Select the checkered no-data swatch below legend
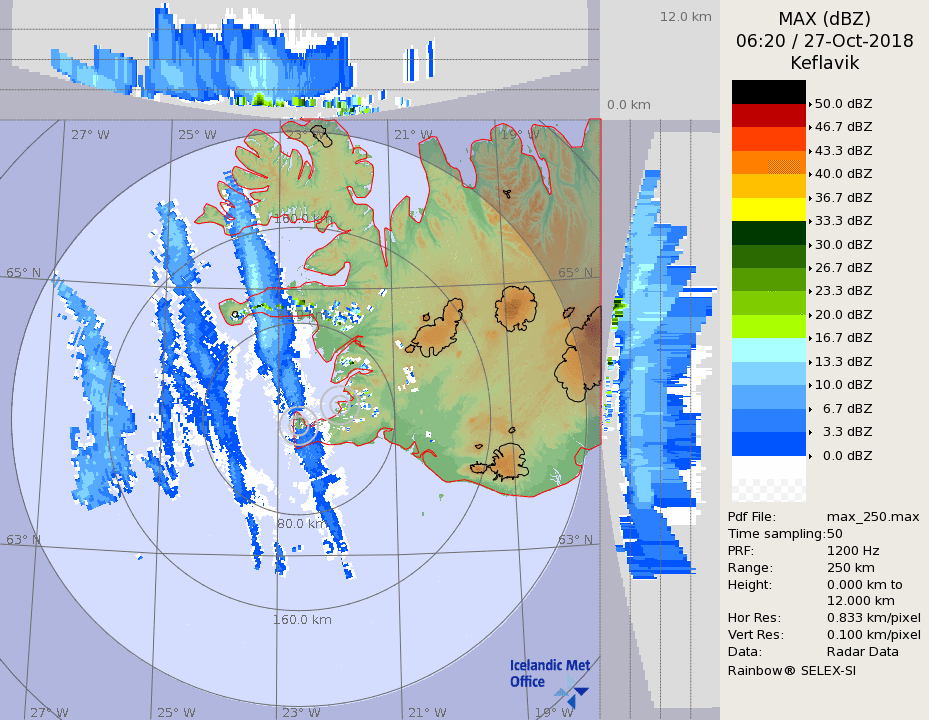The image size is (929, 720). (768, 490)
